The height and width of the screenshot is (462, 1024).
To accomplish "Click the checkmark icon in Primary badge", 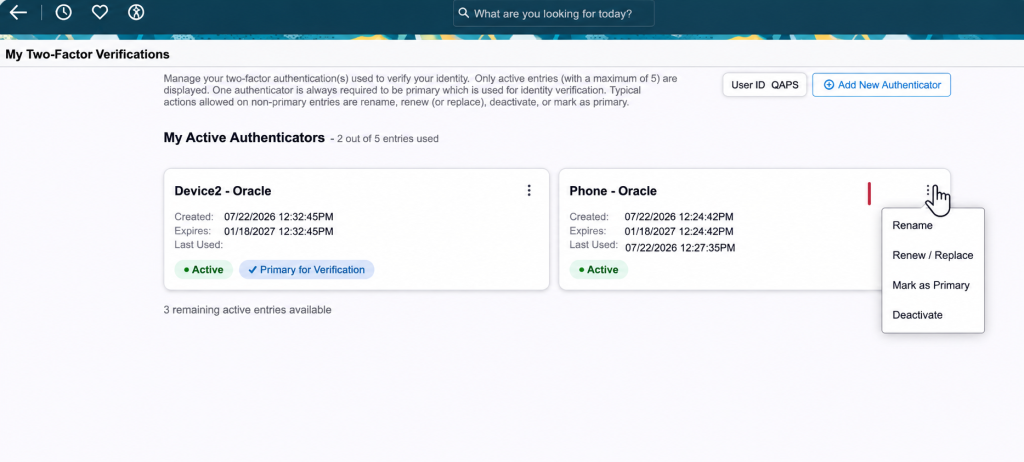I will click(x=253, y=269).
